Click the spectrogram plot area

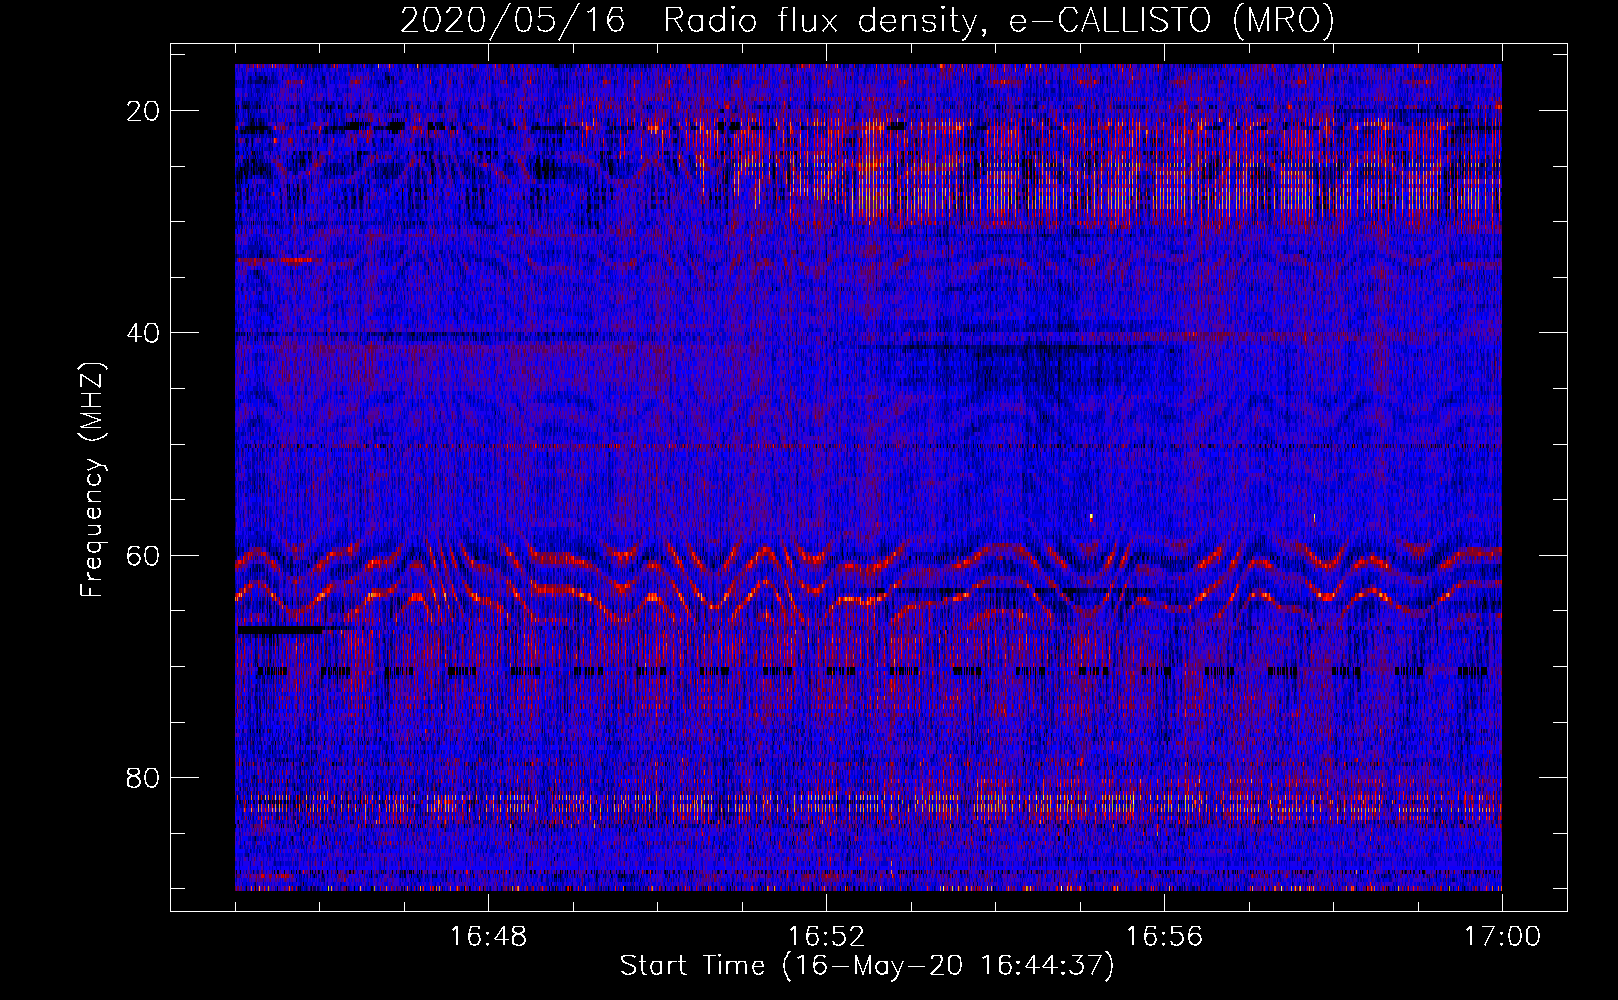[x=868, y=477]
